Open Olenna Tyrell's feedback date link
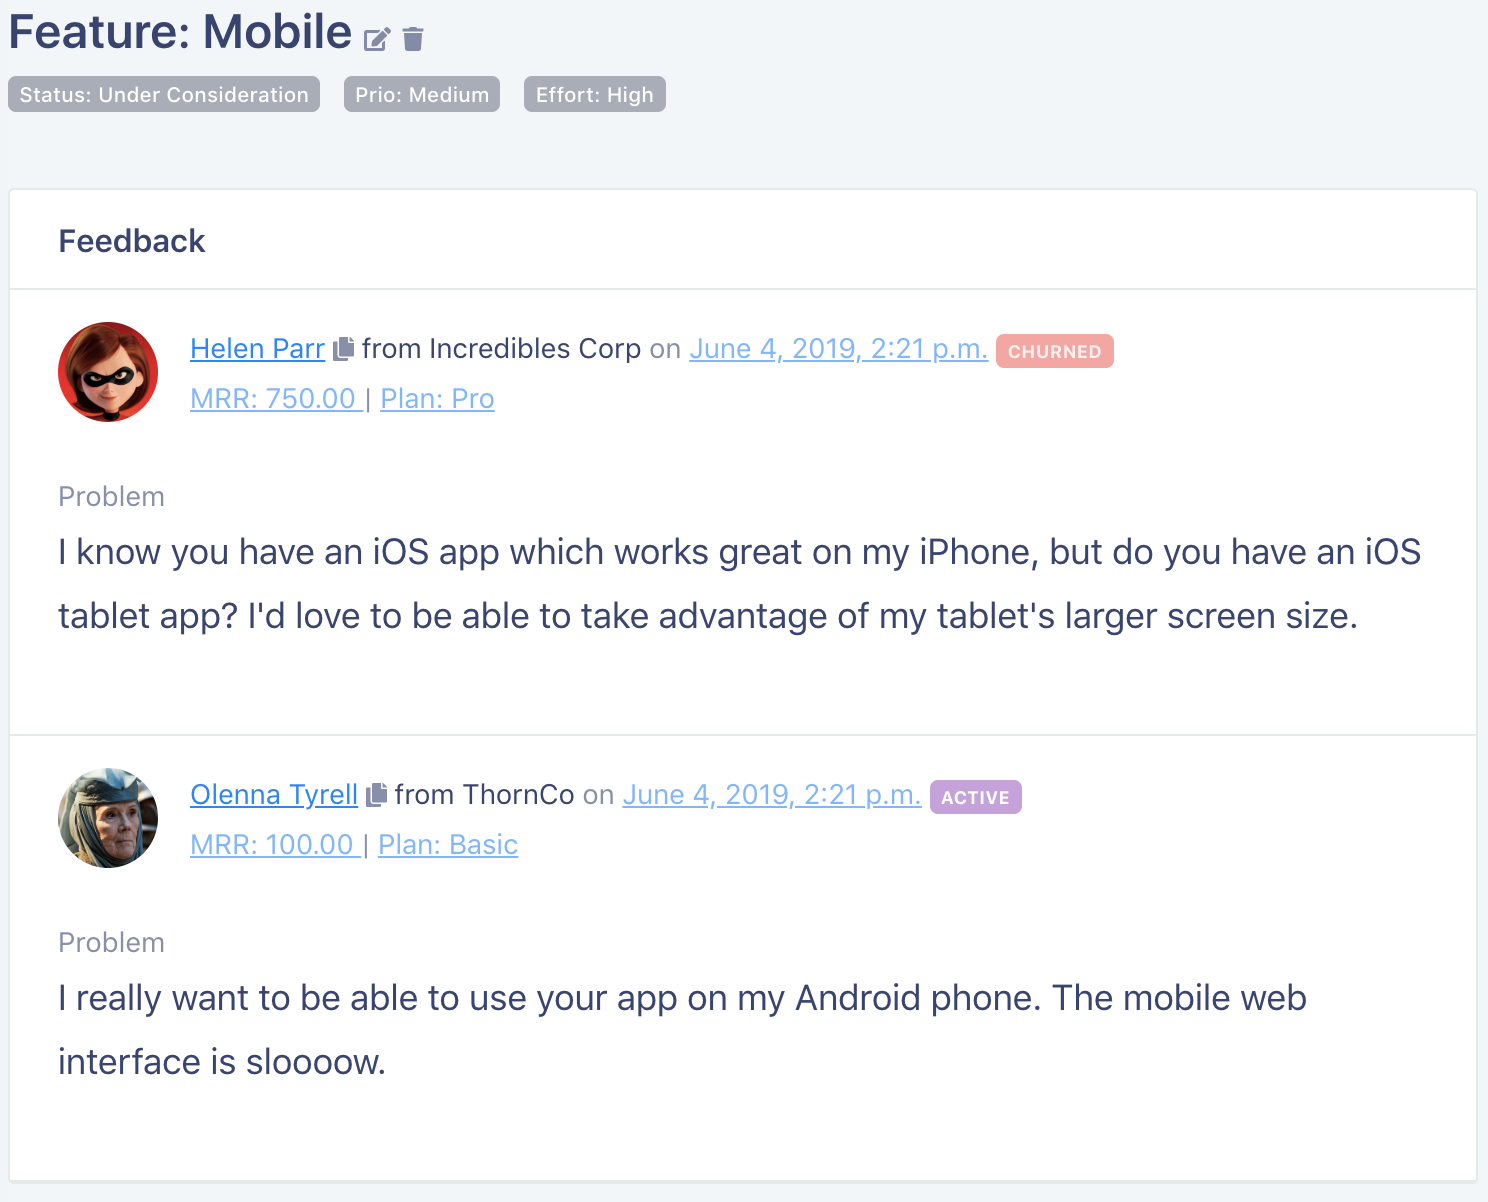Screen dimensions: 1488x1202 coord(772,794)
